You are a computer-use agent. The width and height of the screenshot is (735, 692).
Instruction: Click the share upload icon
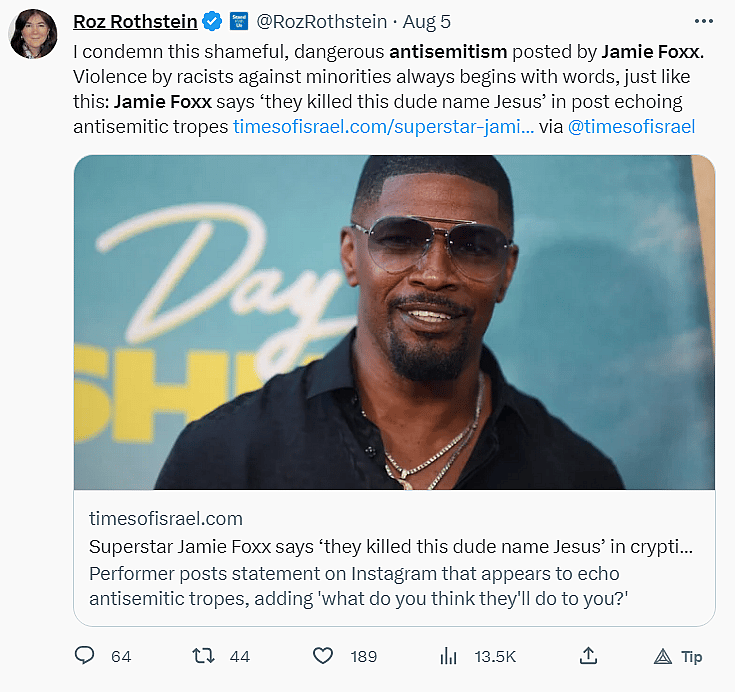[589, 656]
